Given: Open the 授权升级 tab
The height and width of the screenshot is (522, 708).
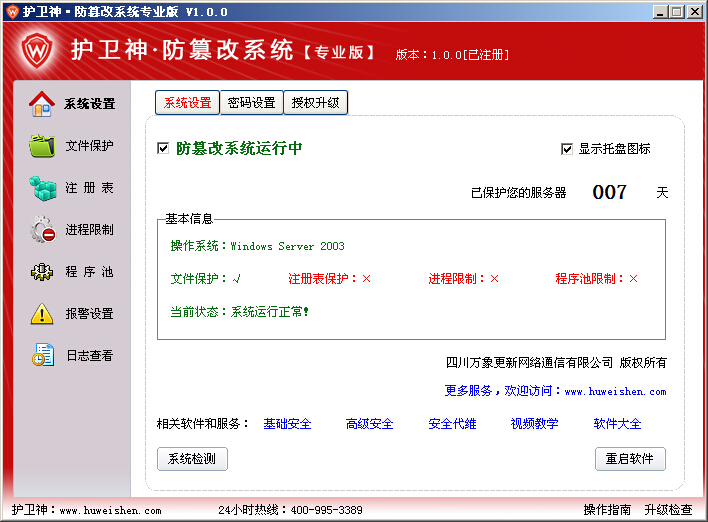Looking at the screenshot, I should 316,103.
